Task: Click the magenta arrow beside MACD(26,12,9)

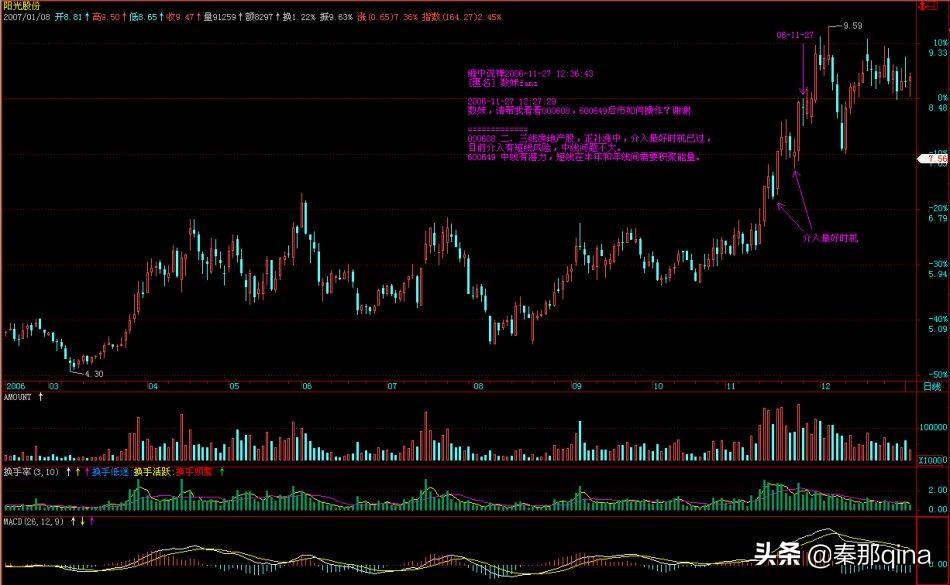Action: tap(93, 522)
